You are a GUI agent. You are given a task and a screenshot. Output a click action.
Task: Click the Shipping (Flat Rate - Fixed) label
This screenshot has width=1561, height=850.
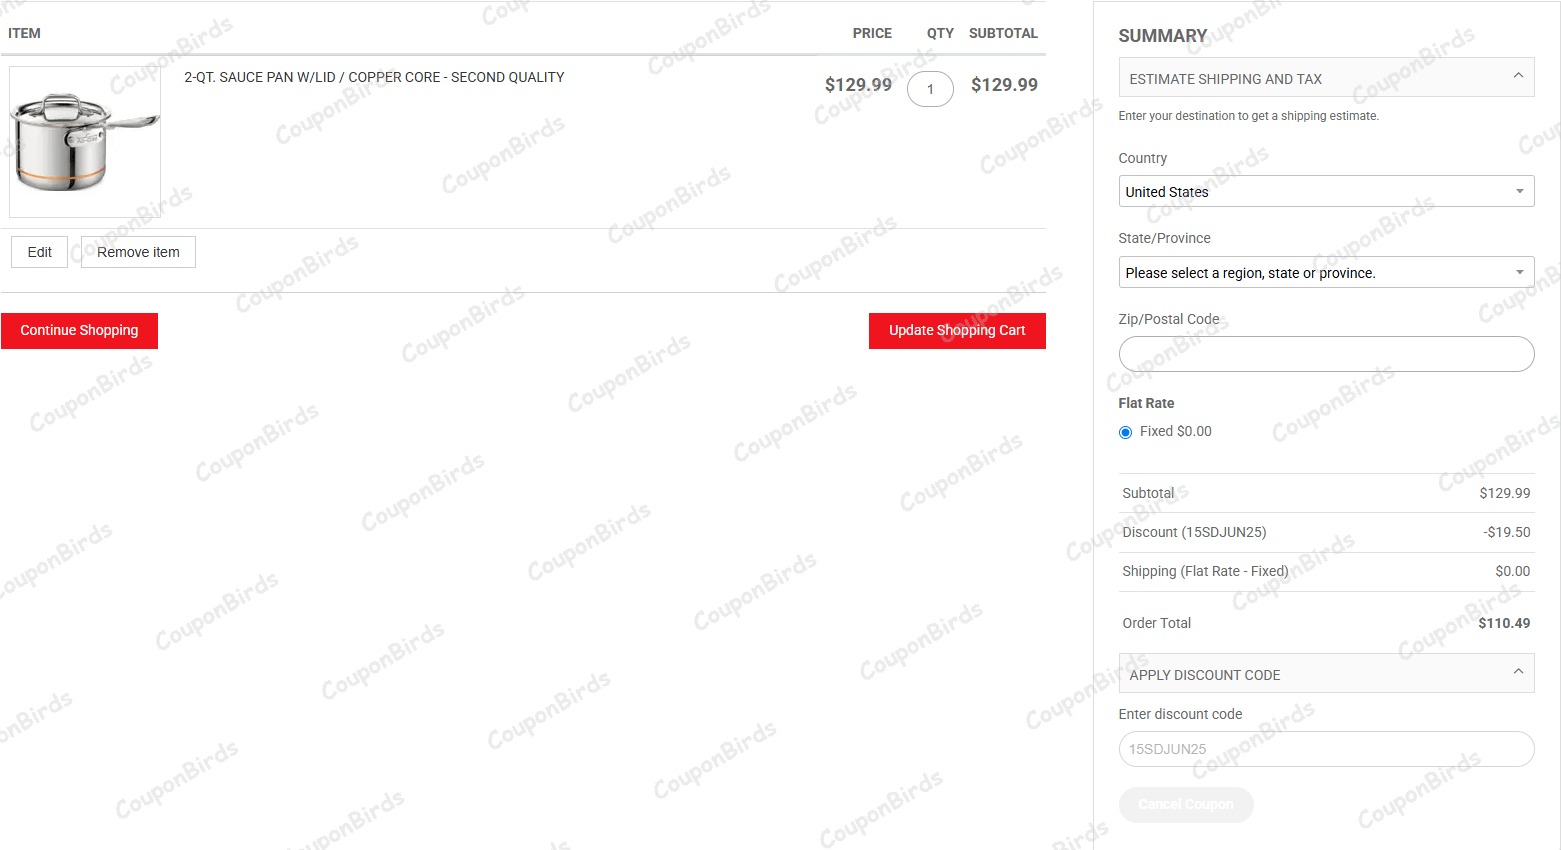tap(1205, 571)
